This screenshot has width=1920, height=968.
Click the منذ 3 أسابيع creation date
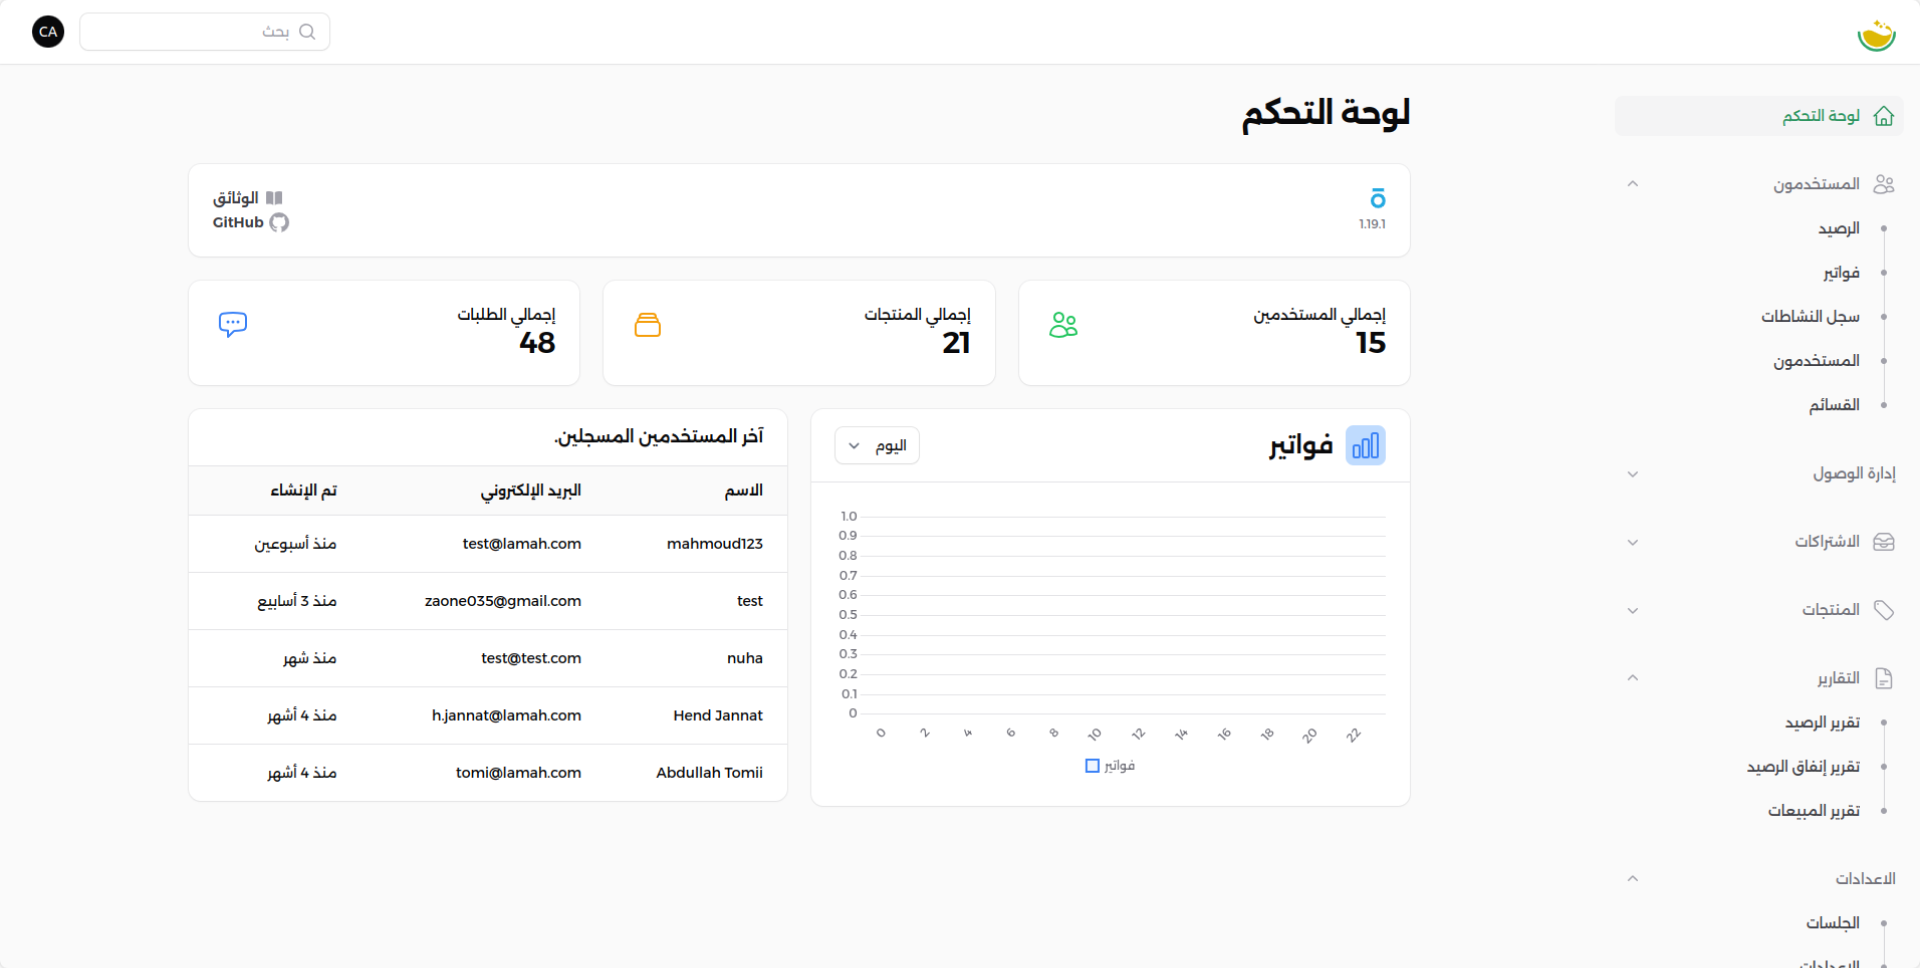pyautogui.click(x=297, y=601)
